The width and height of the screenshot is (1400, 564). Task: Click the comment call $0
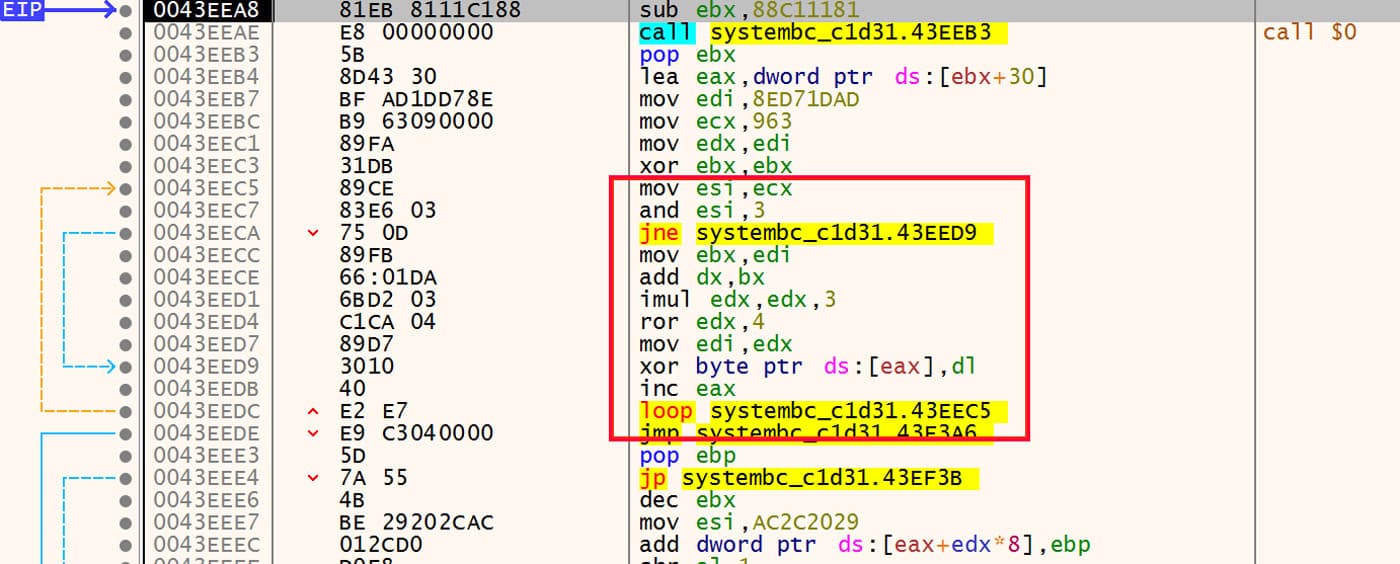tap(1310, 32)
